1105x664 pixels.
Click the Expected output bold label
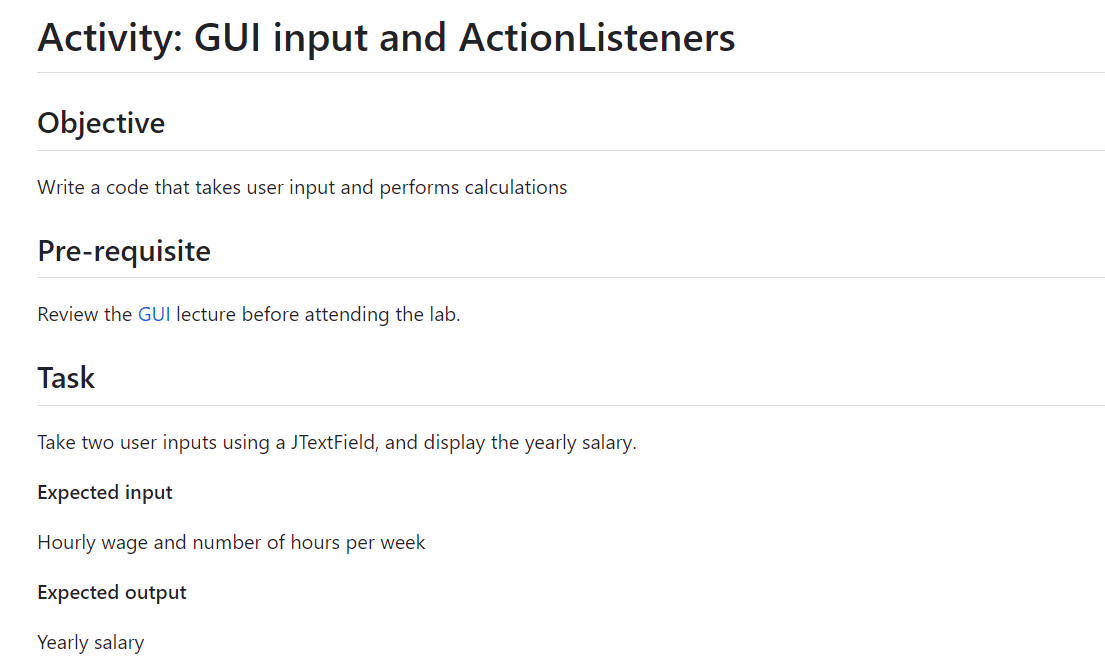point(111,592)
